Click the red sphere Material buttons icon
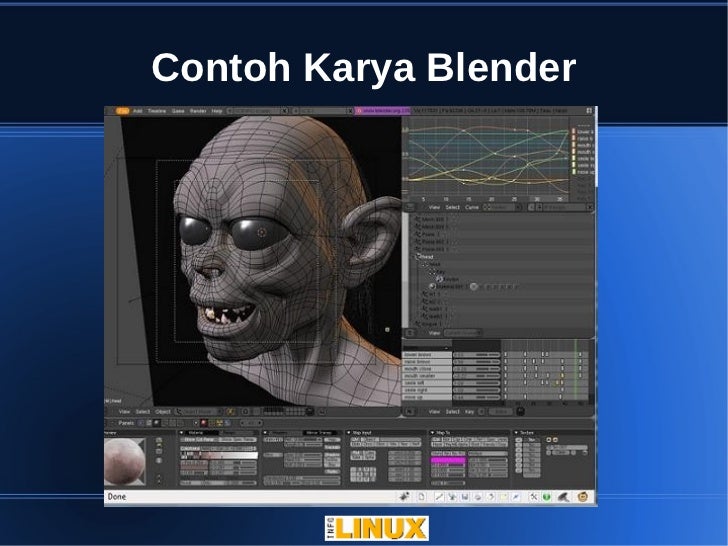This screenshot has width=728, height=546. tap(203, 423)
